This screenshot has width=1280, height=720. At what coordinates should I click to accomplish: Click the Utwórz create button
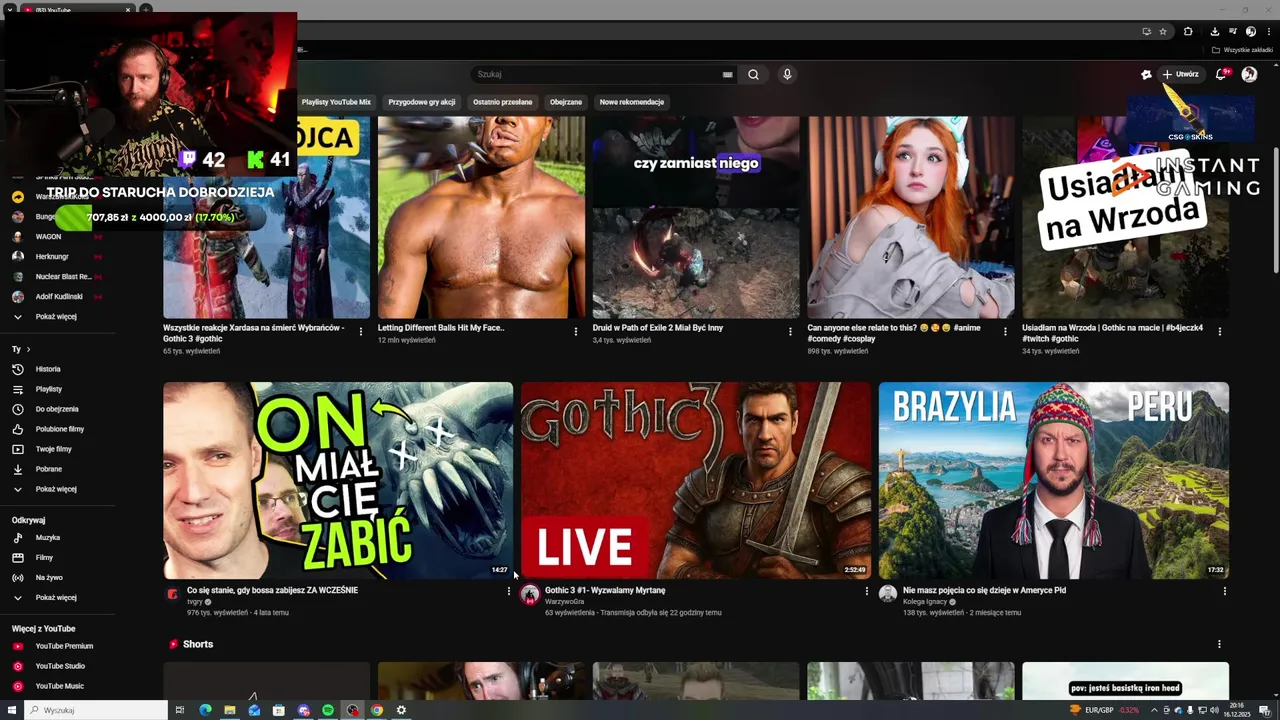click(1181, 74)
